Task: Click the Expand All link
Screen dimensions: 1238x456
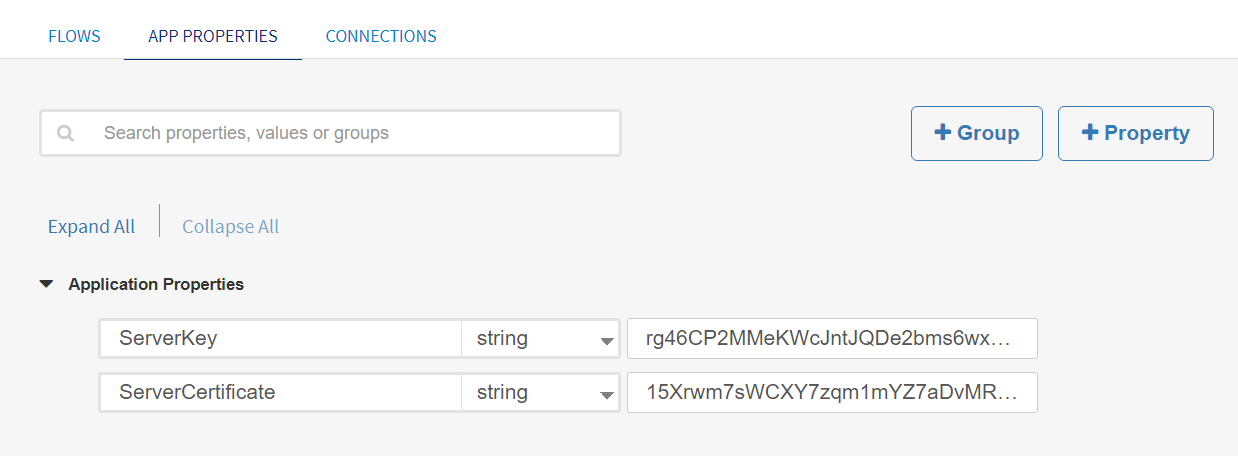Action: tap(91, 227)
